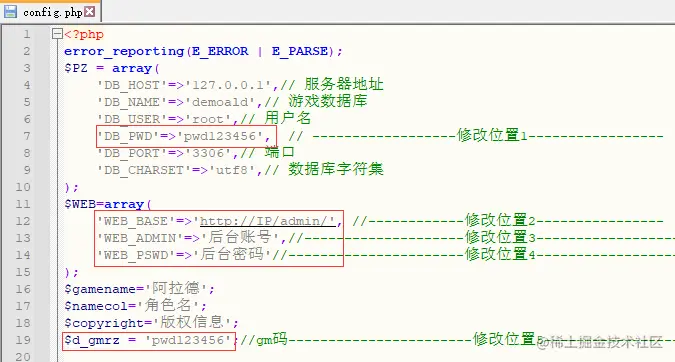Click the 'WEB_ADMIN' key
675x362 pixels.
140,238
